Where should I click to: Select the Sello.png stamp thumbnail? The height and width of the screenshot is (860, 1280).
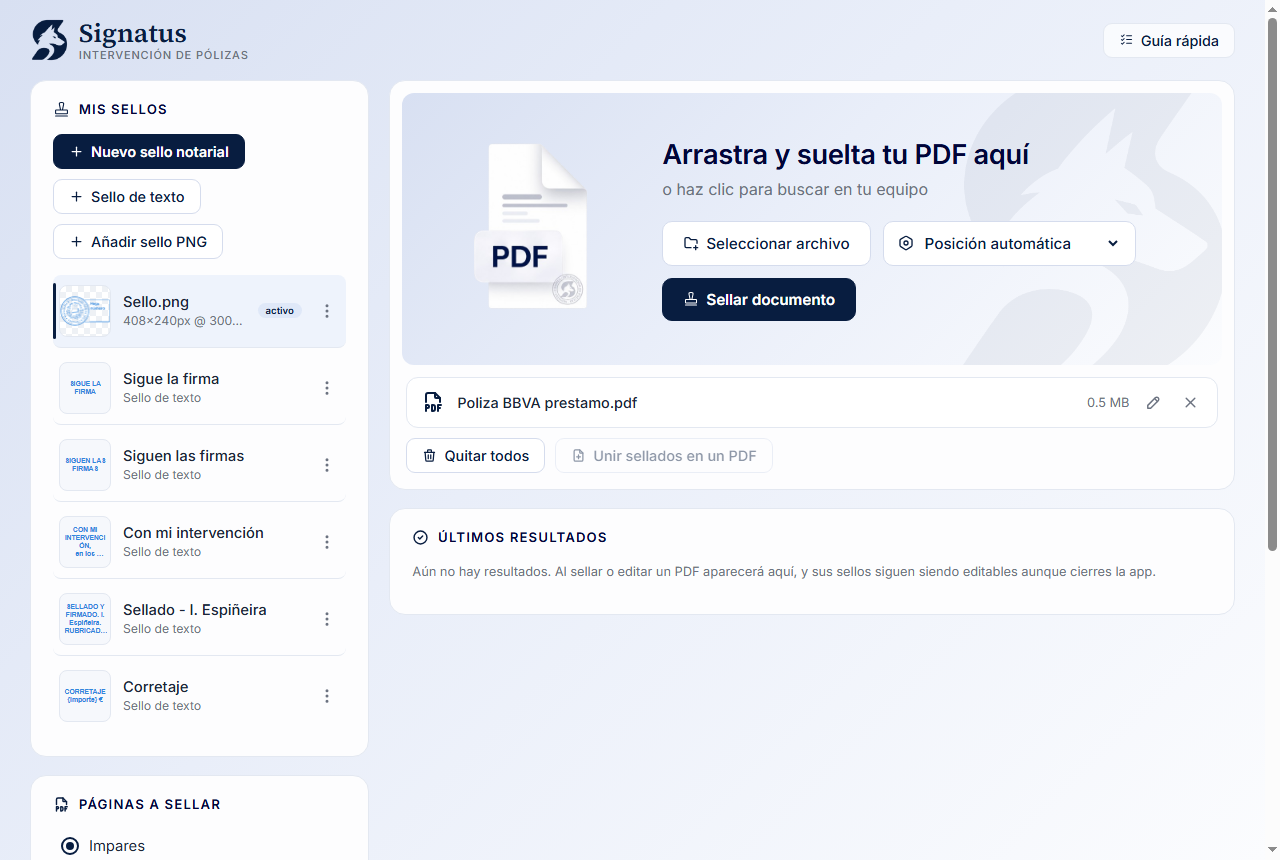coord(85,311)
